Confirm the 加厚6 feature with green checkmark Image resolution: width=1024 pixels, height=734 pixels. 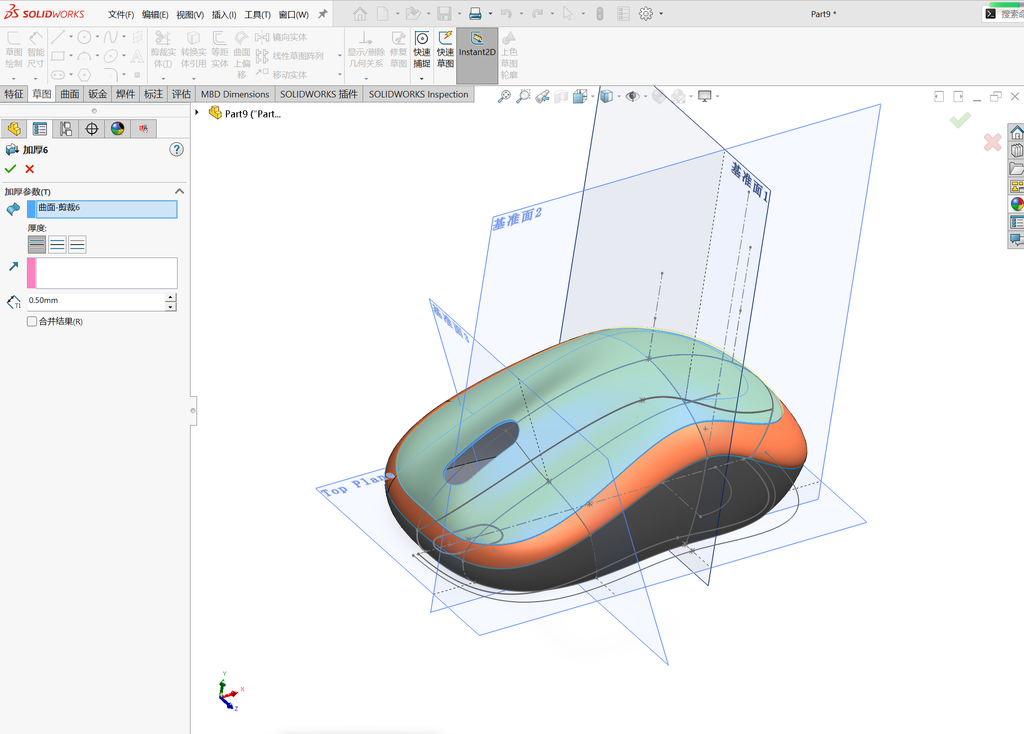pos(10,169)
